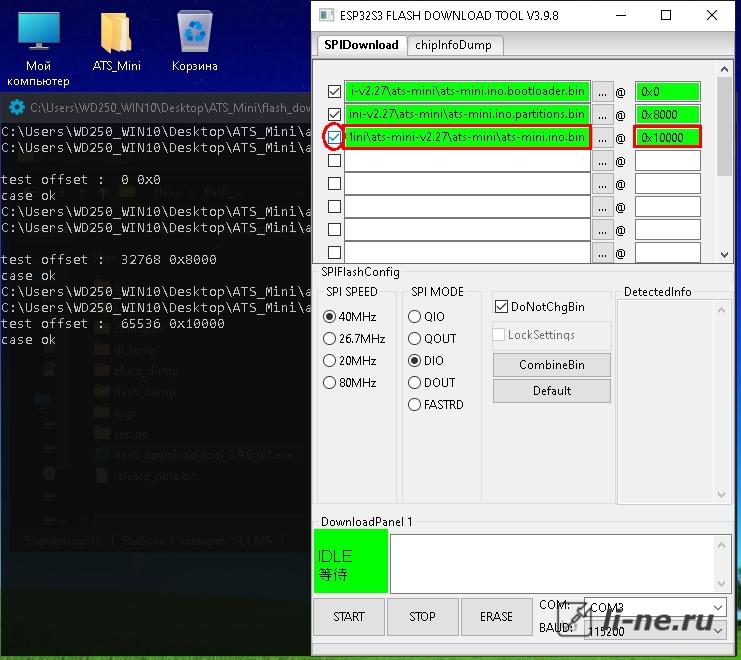Click the download log scroll down arrow
Image resolution: width=741 pixels, height=660 pixels.
tap(721, 583)
